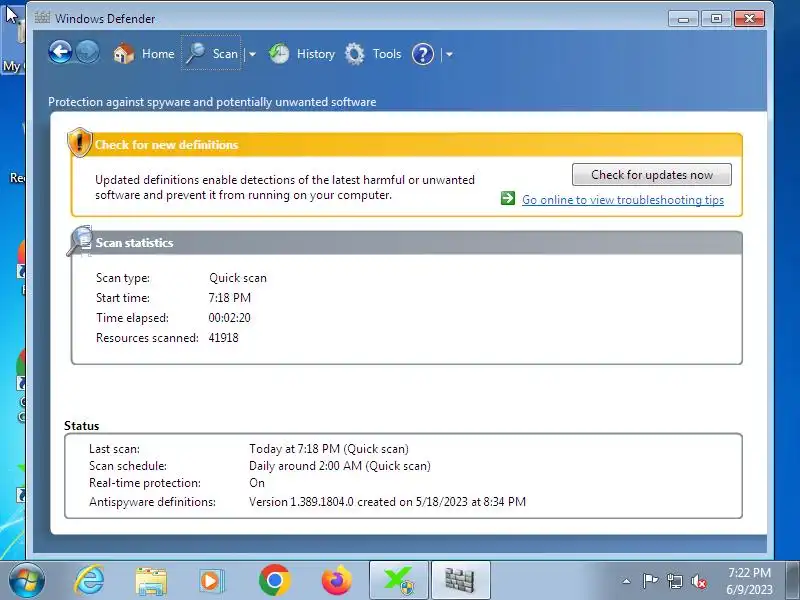Show hidden tray icons arrow
800x600 pixels.
coord(627,581)
